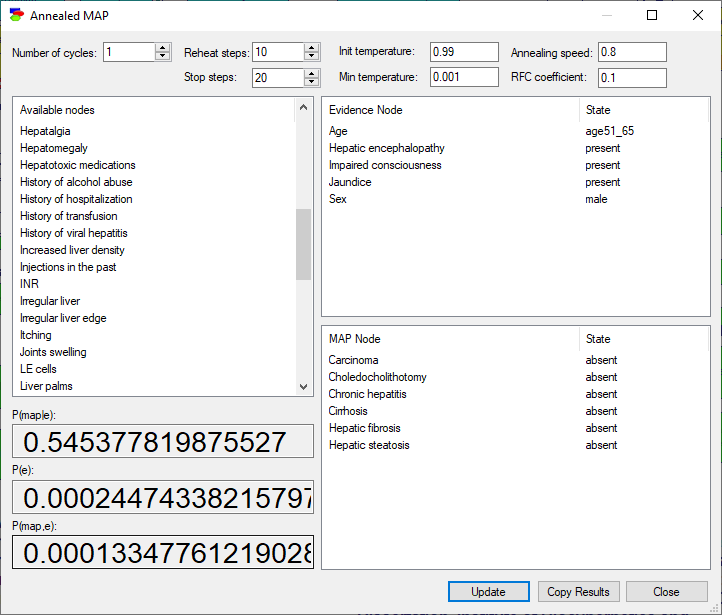Screen dimensions: 722x615
Task: Click the Close button at bottom
Action: pyautogui.click(x=666, y=592)
